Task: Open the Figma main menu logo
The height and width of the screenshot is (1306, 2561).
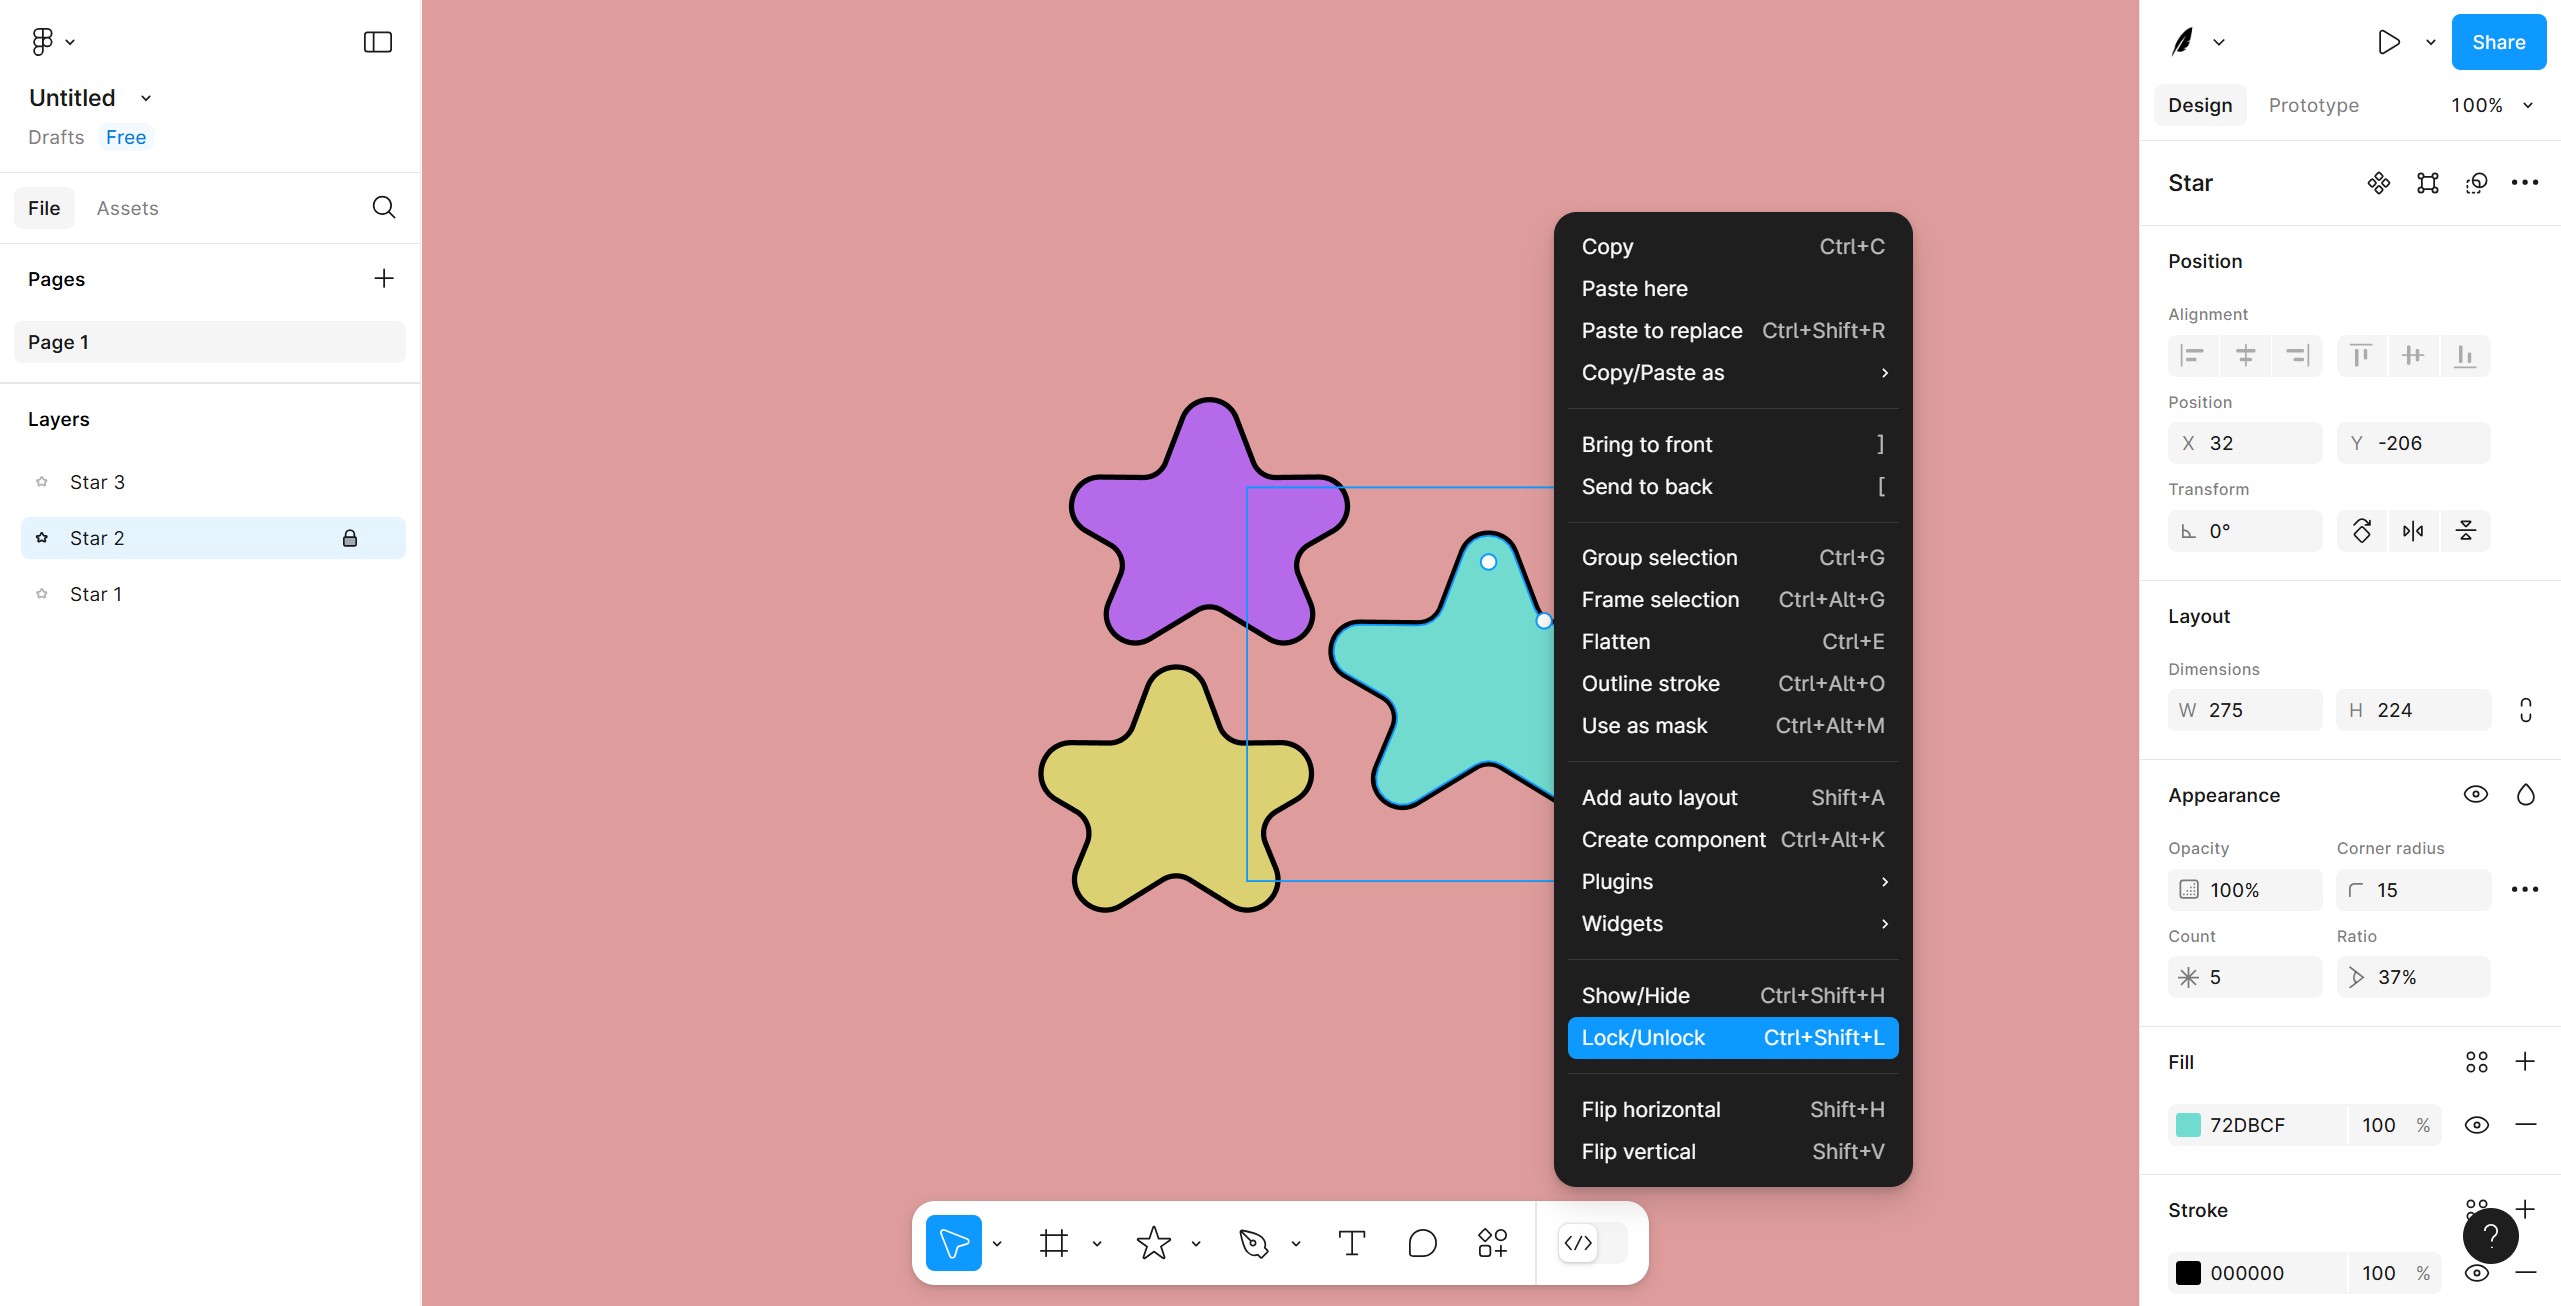Action: [42, 41]
